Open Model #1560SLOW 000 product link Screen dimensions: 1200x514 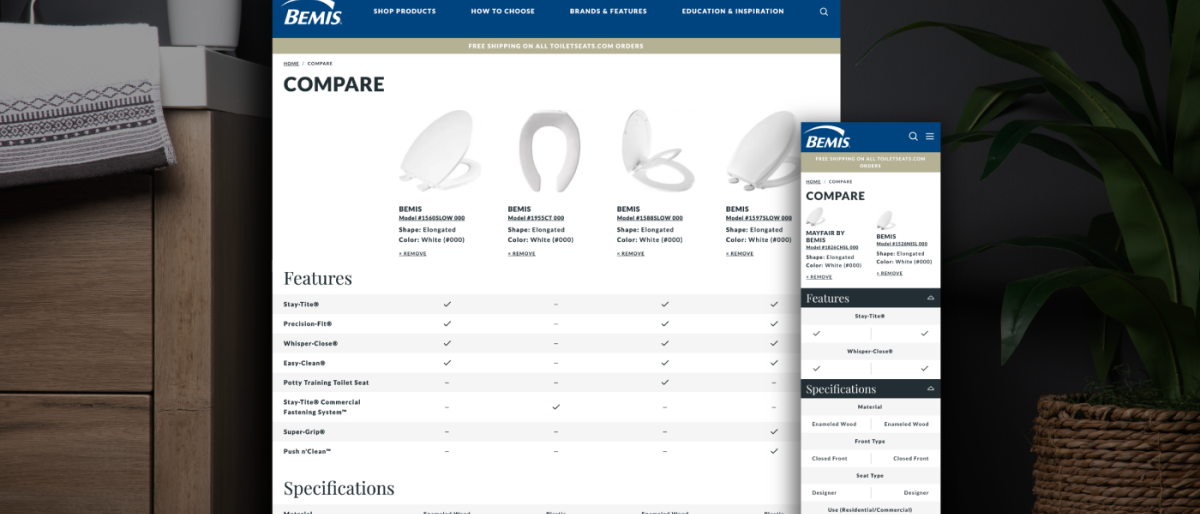tap(431, 218)
